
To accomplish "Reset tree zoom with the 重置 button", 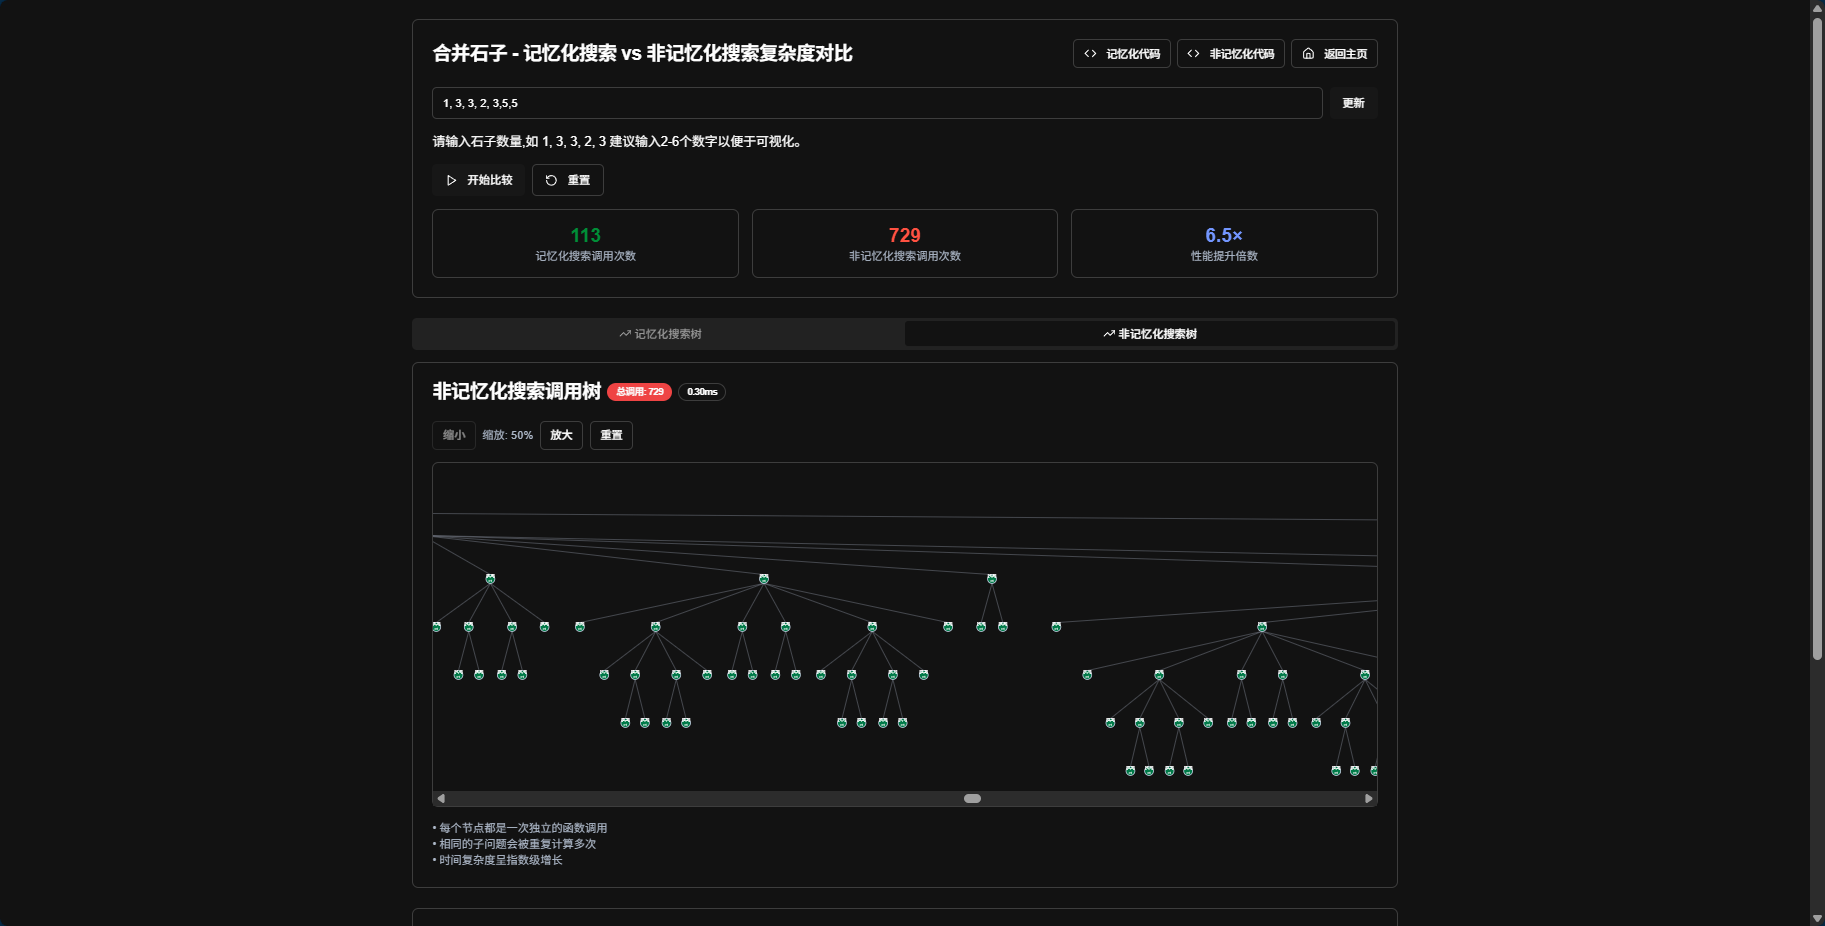I will 611,435.
